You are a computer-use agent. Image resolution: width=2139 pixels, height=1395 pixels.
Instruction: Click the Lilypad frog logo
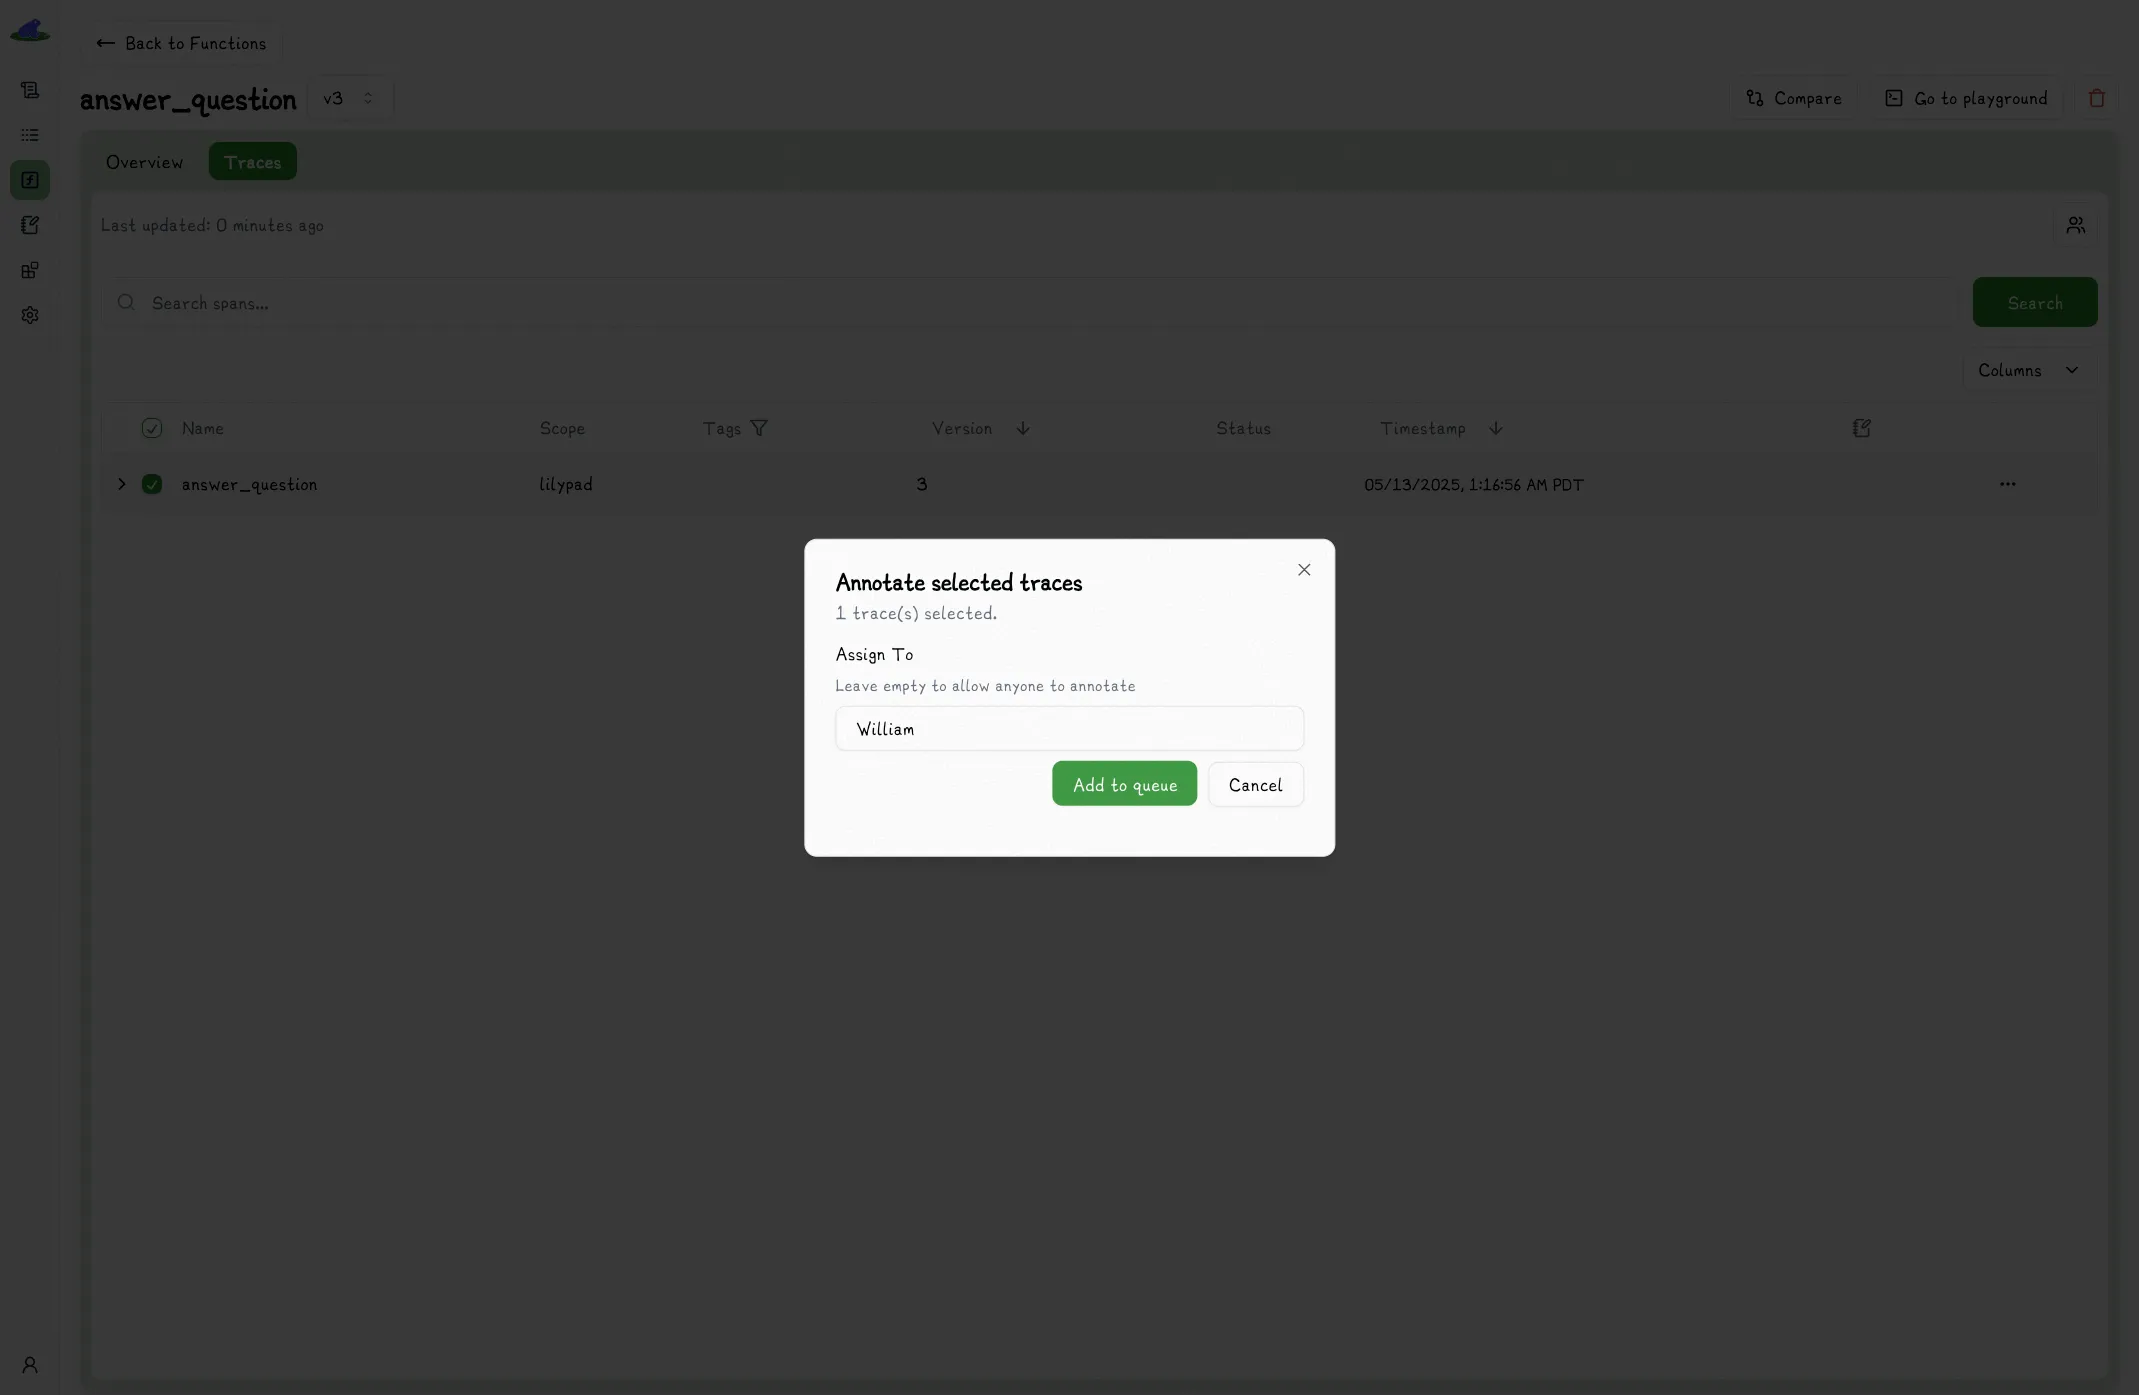pyautogui.click(x=30, y=29)
